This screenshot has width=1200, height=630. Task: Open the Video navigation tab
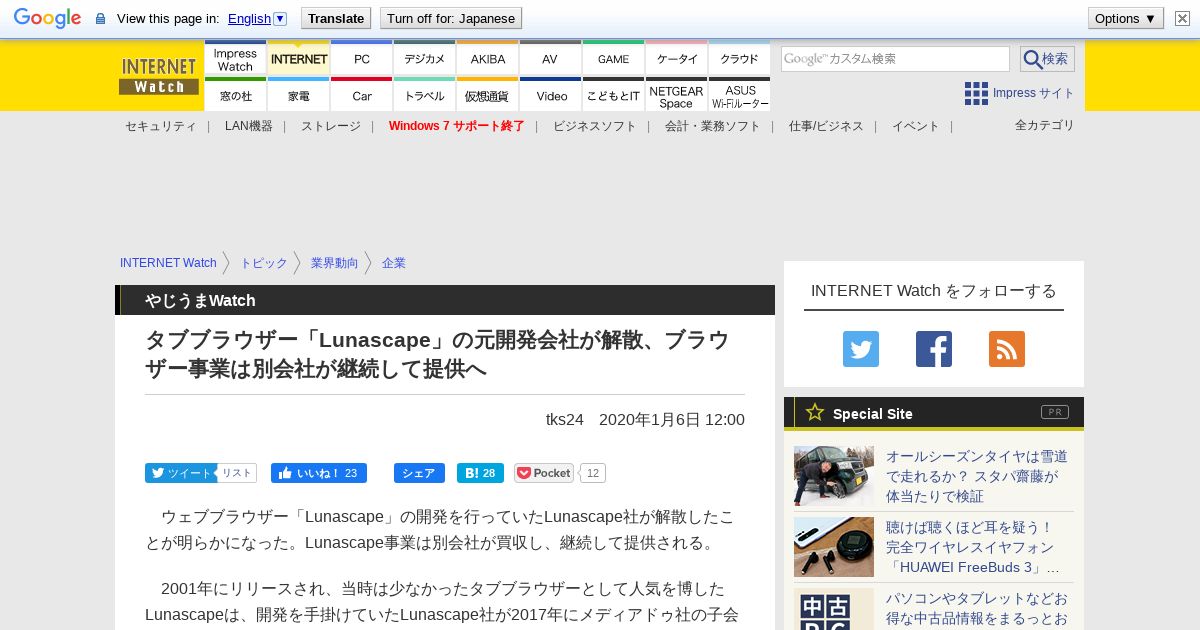(x=550, y=95)
